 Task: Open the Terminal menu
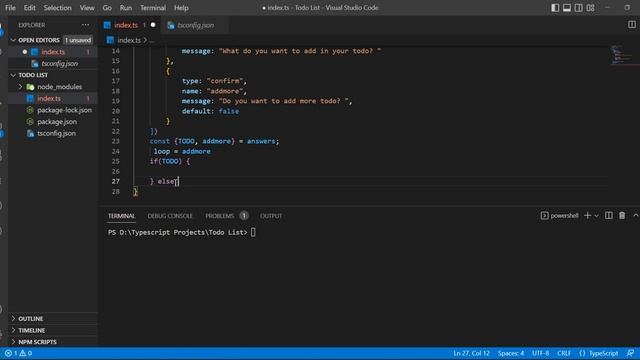153,8
